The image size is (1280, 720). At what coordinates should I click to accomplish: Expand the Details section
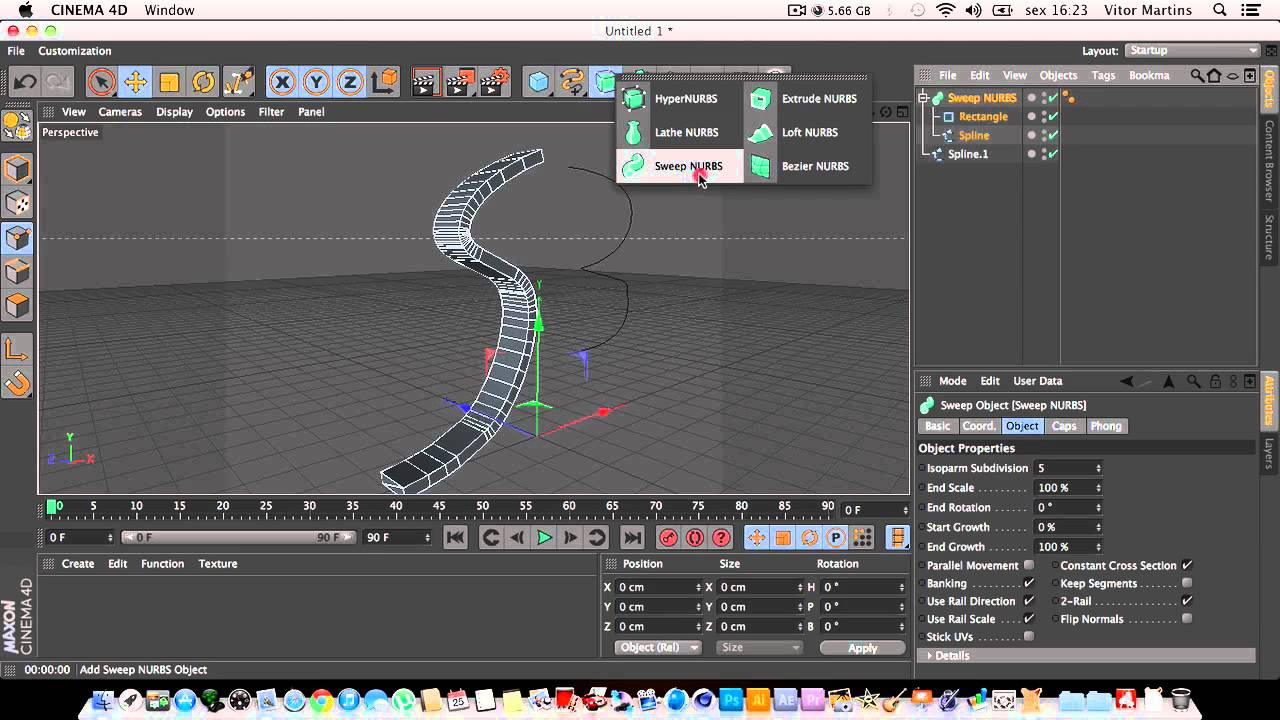click(1086, 656)
